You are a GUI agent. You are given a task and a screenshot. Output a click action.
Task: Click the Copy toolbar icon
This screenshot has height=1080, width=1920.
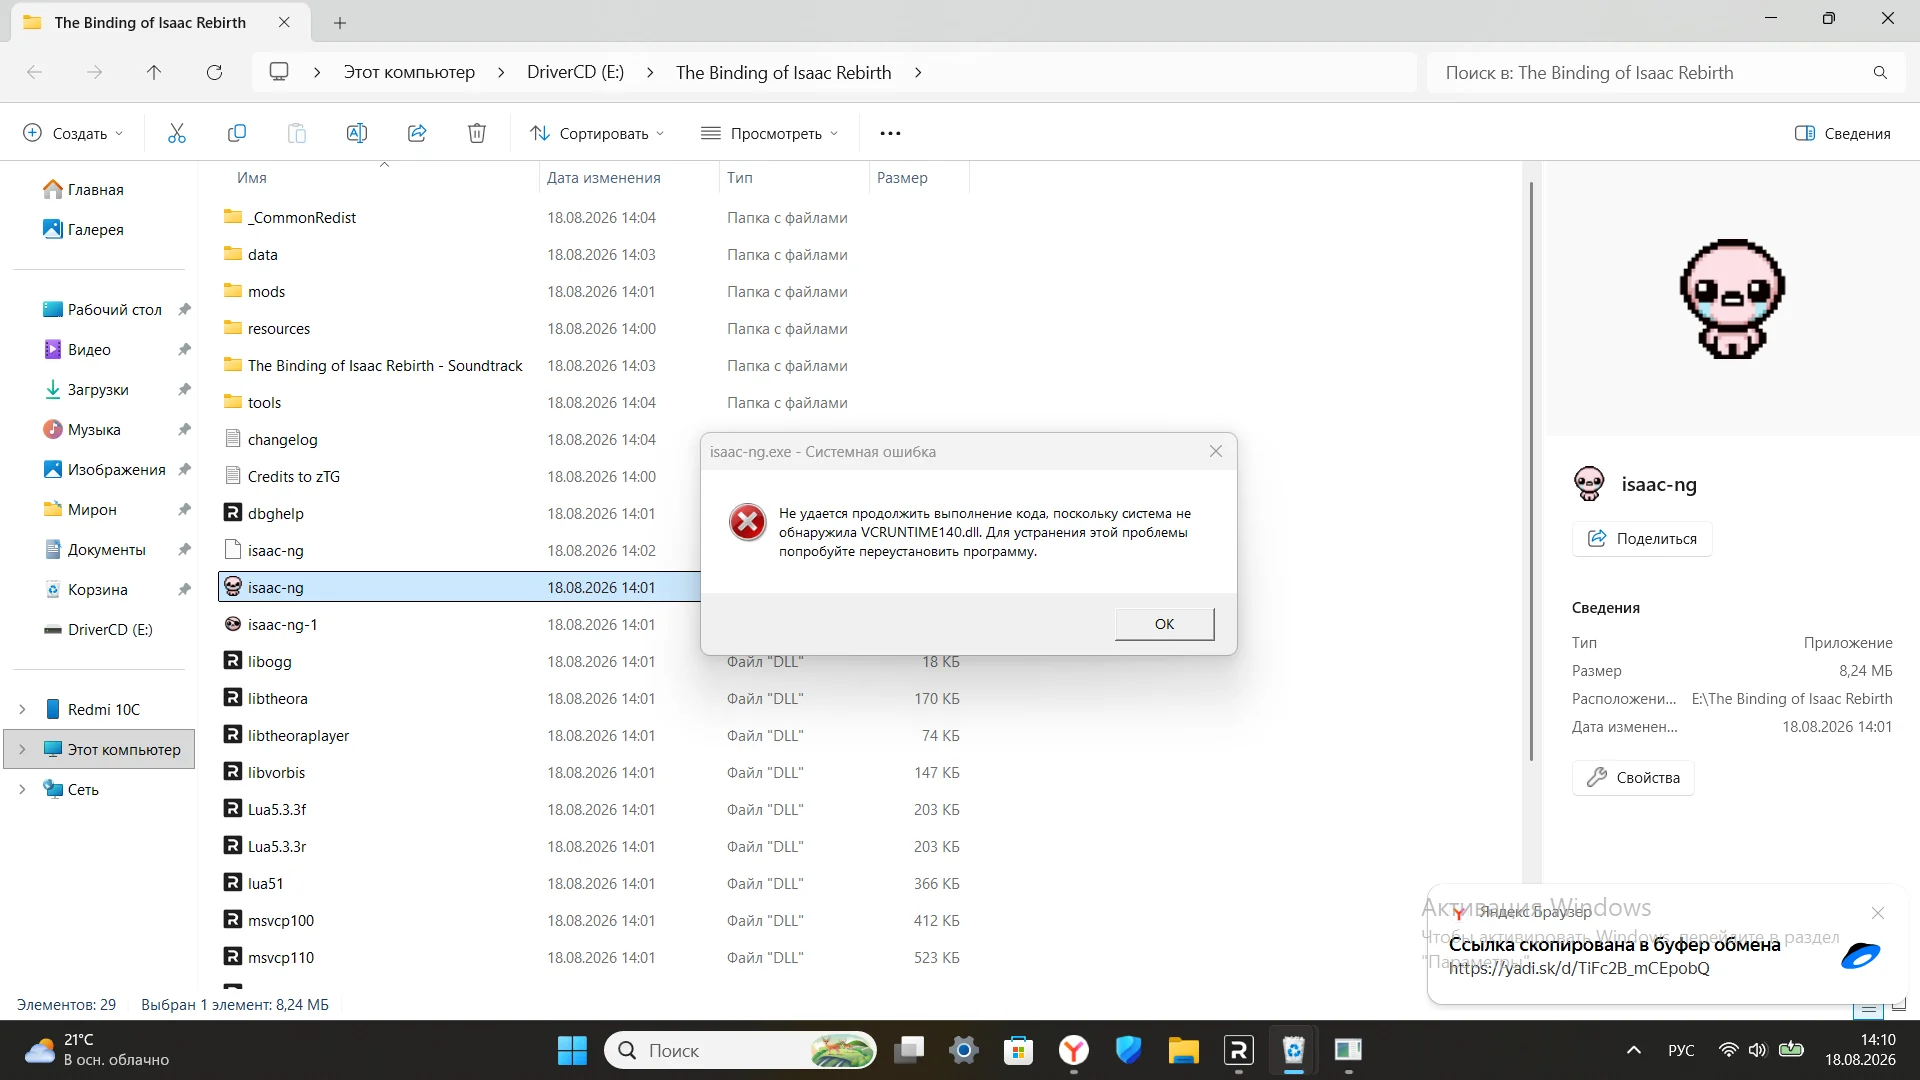tap(237, 133)
